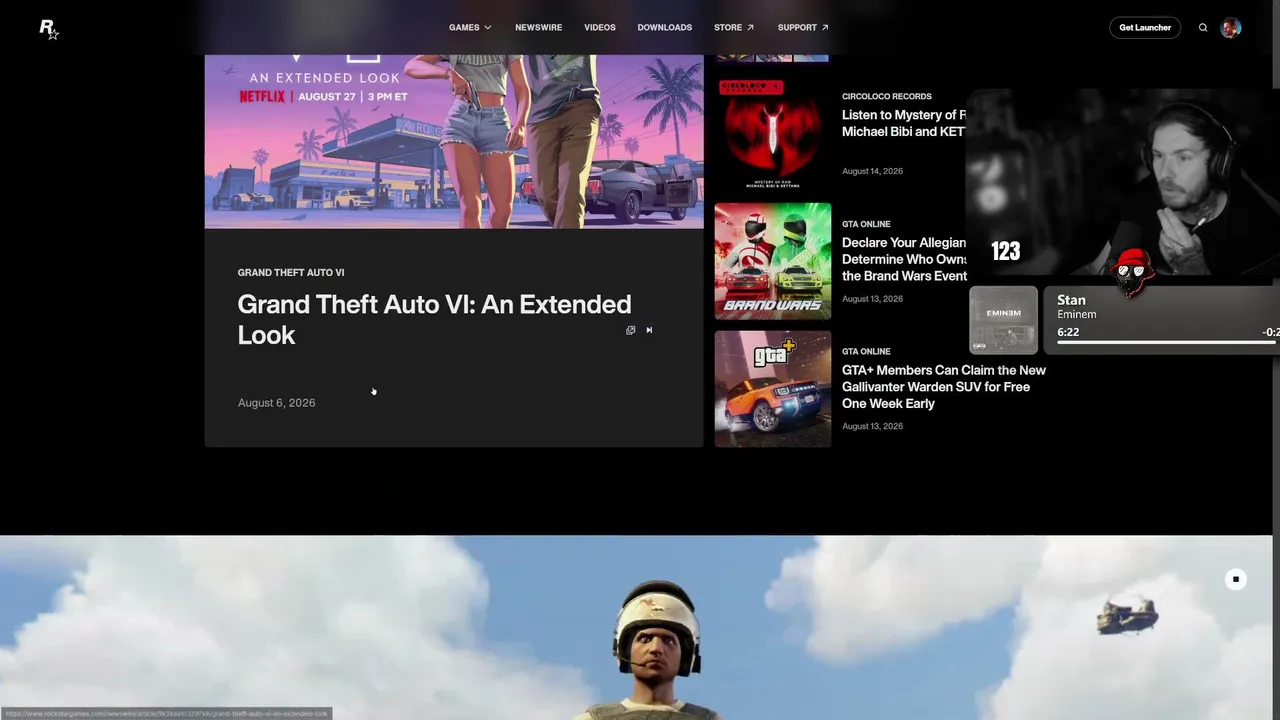Click the August 6, 2026 date
1280x720 pixels.
click(276, 403)
